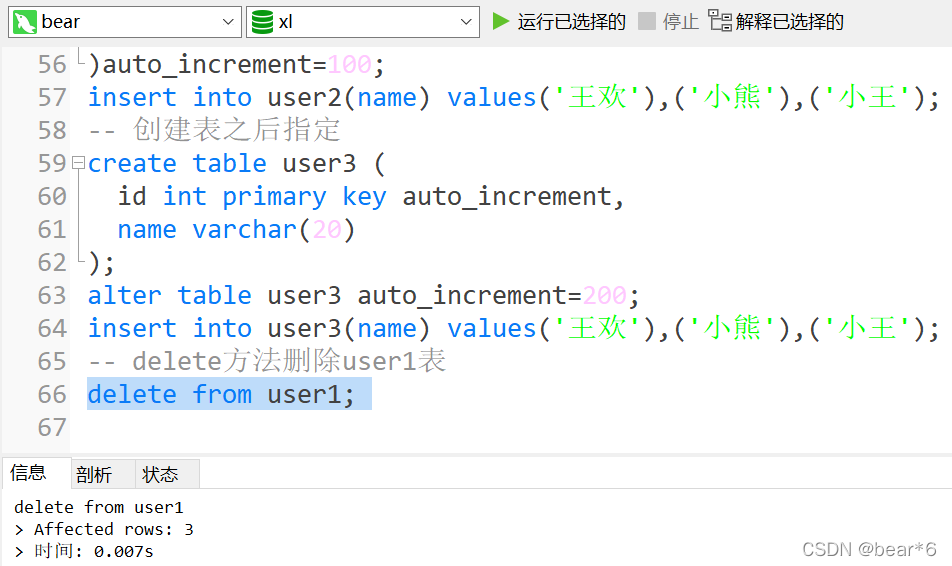Open the xl database dropdown

click(362, 22)
